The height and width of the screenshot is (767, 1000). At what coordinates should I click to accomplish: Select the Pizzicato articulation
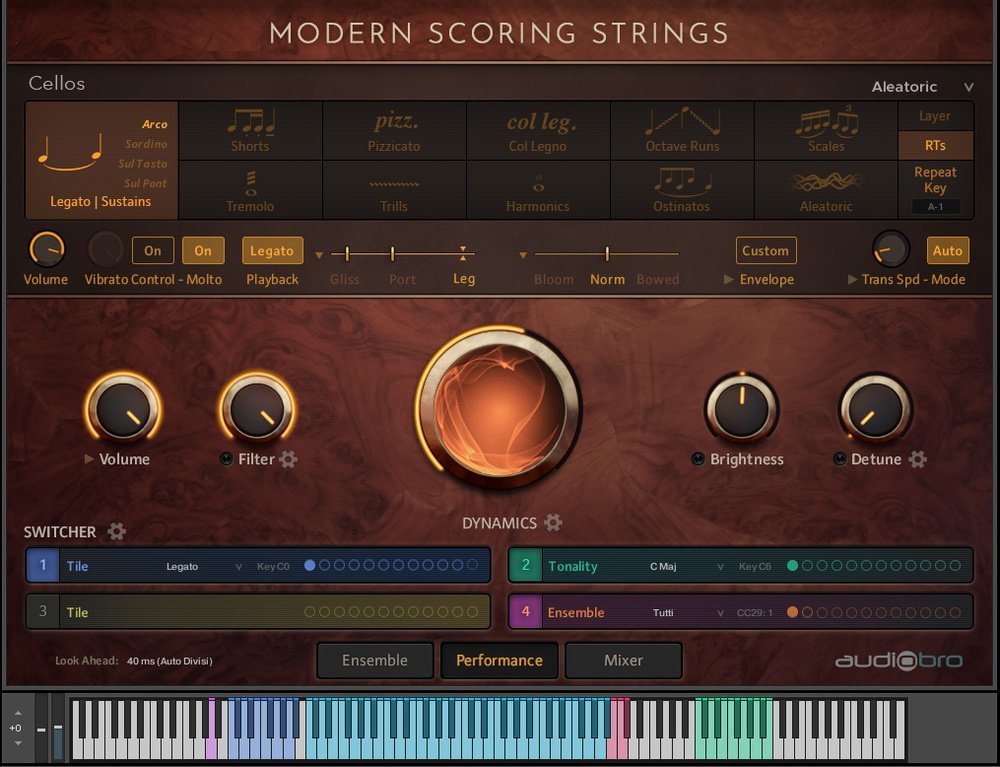tap(394, 131)
